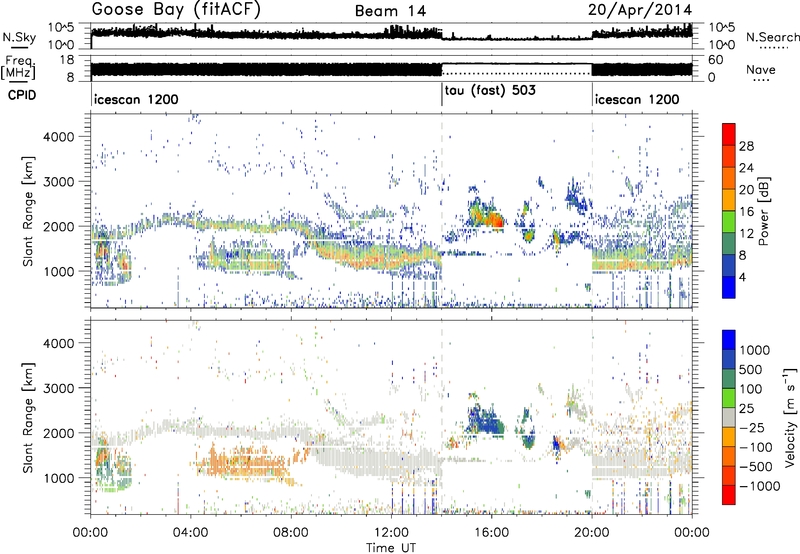Click the '28' tick on the Power scale

[x=746, y=146]
